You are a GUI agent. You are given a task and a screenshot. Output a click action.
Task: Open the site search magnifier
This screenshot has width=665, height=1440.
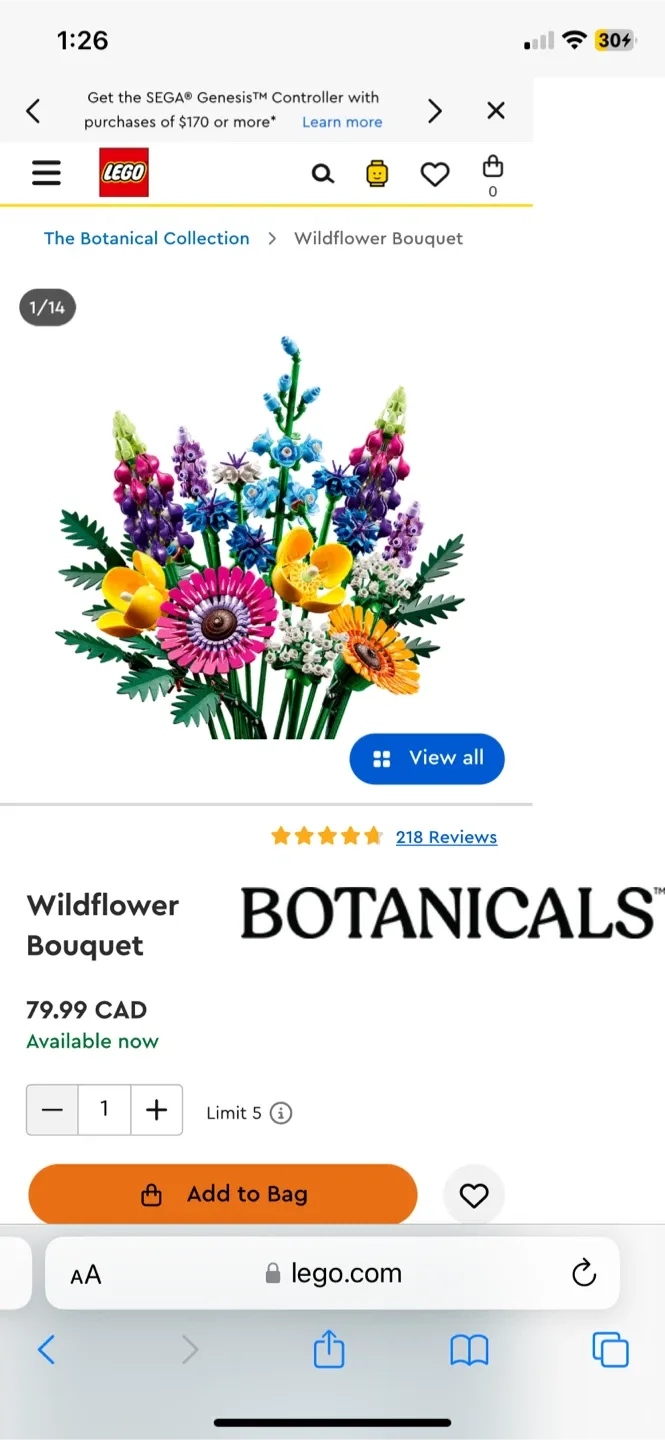tap(322, 174)
